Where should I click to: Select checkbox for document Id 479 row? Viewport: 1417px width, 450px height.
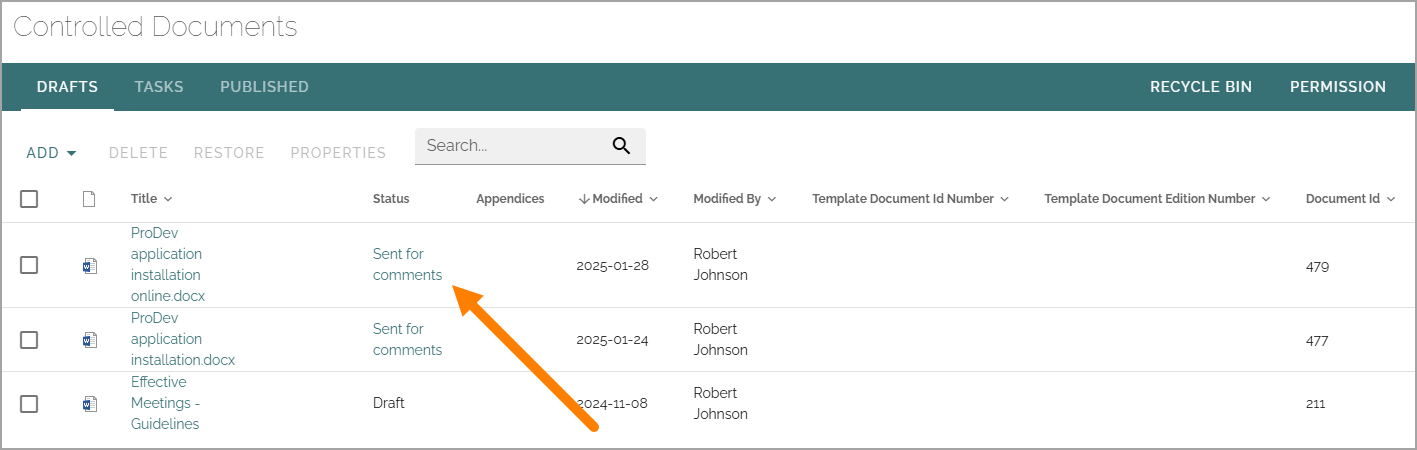(x=29, y=265)
